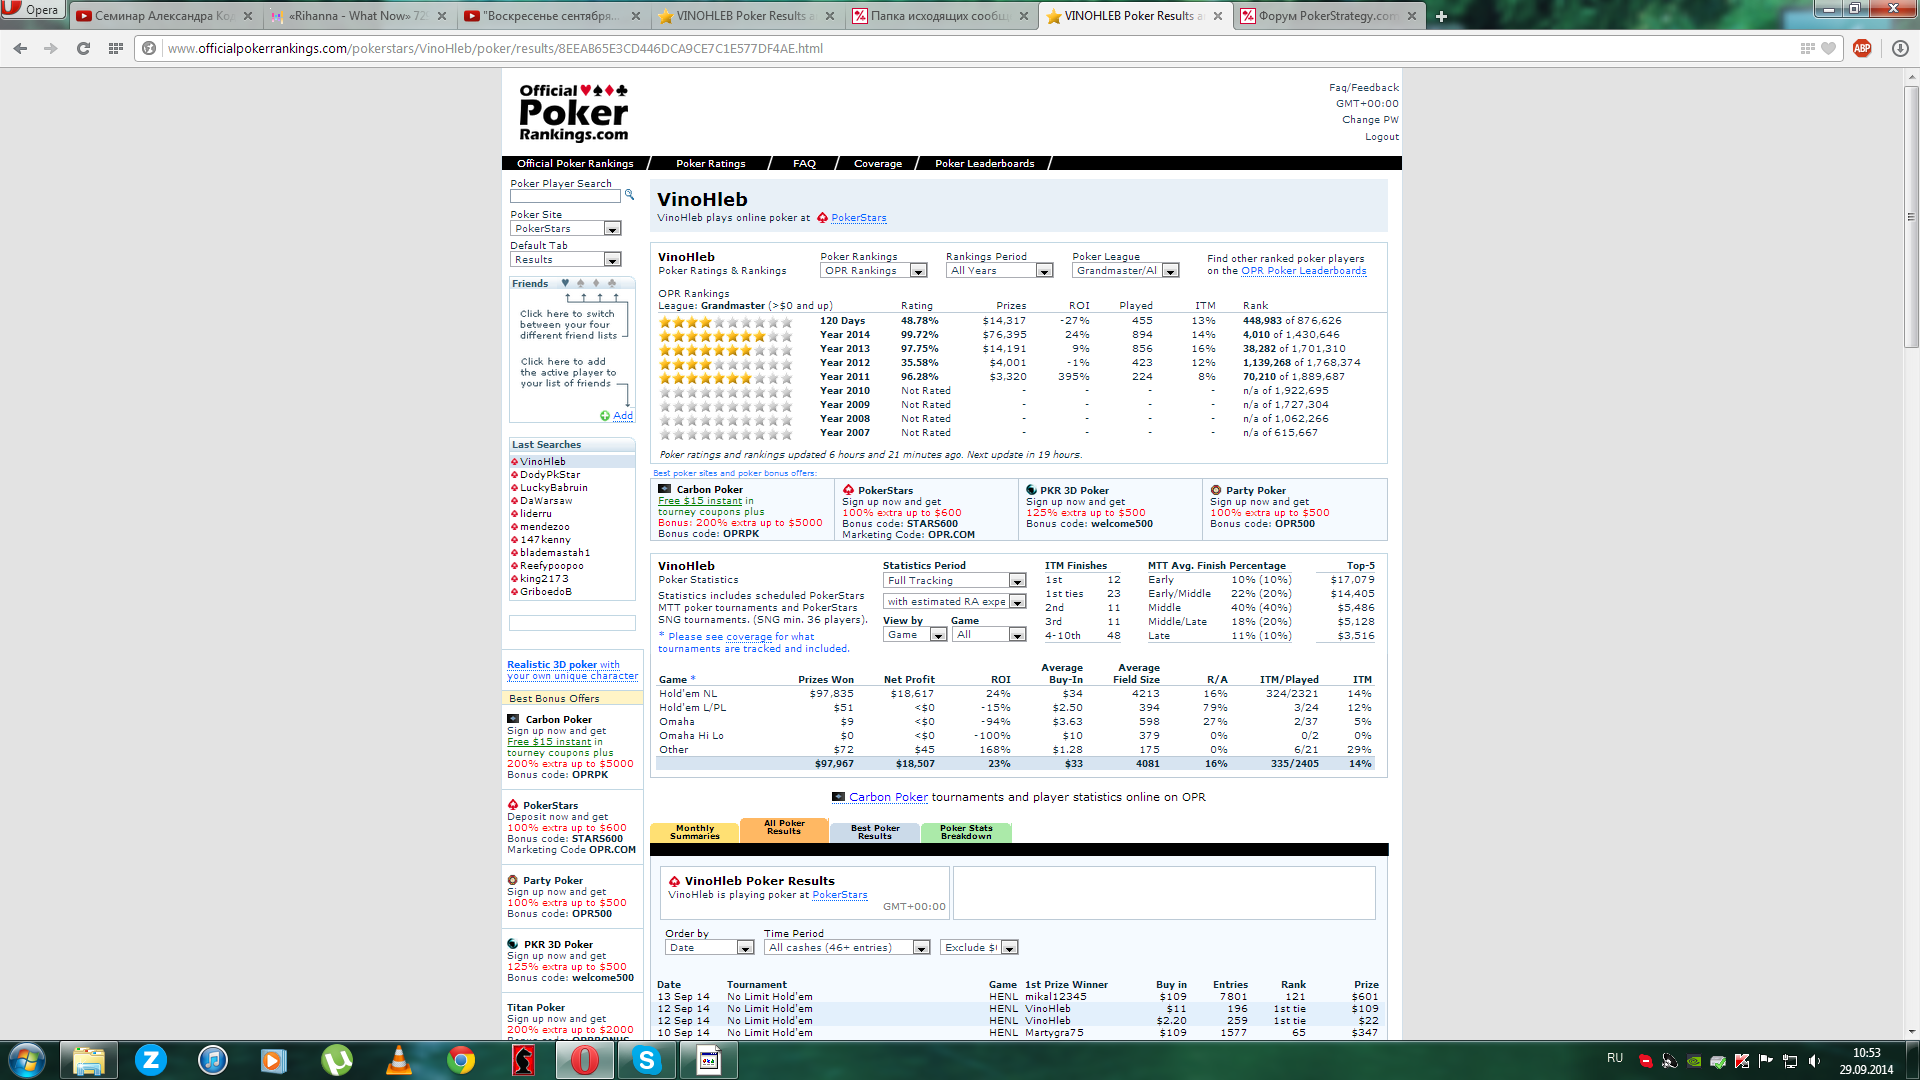Select the club friend list icon

tap(612, 283)
